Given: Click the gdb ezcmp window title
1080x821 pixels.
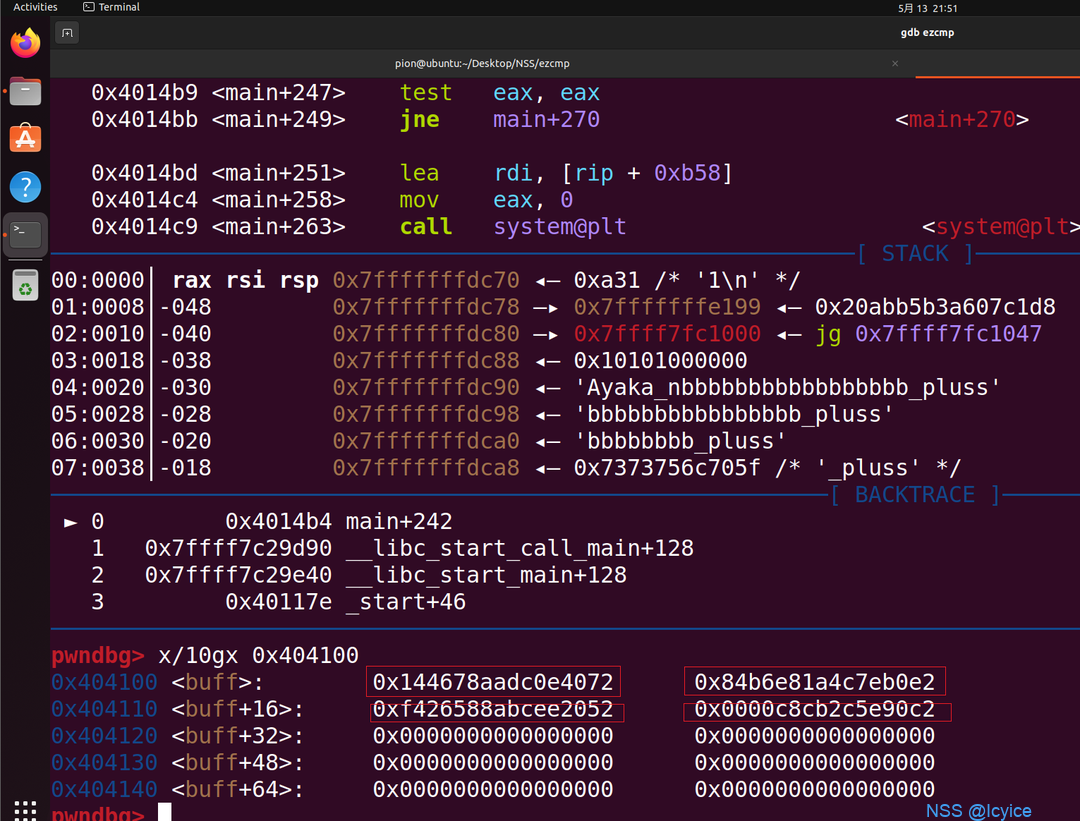Looking at the screenshot, I should tap(927, 32).
